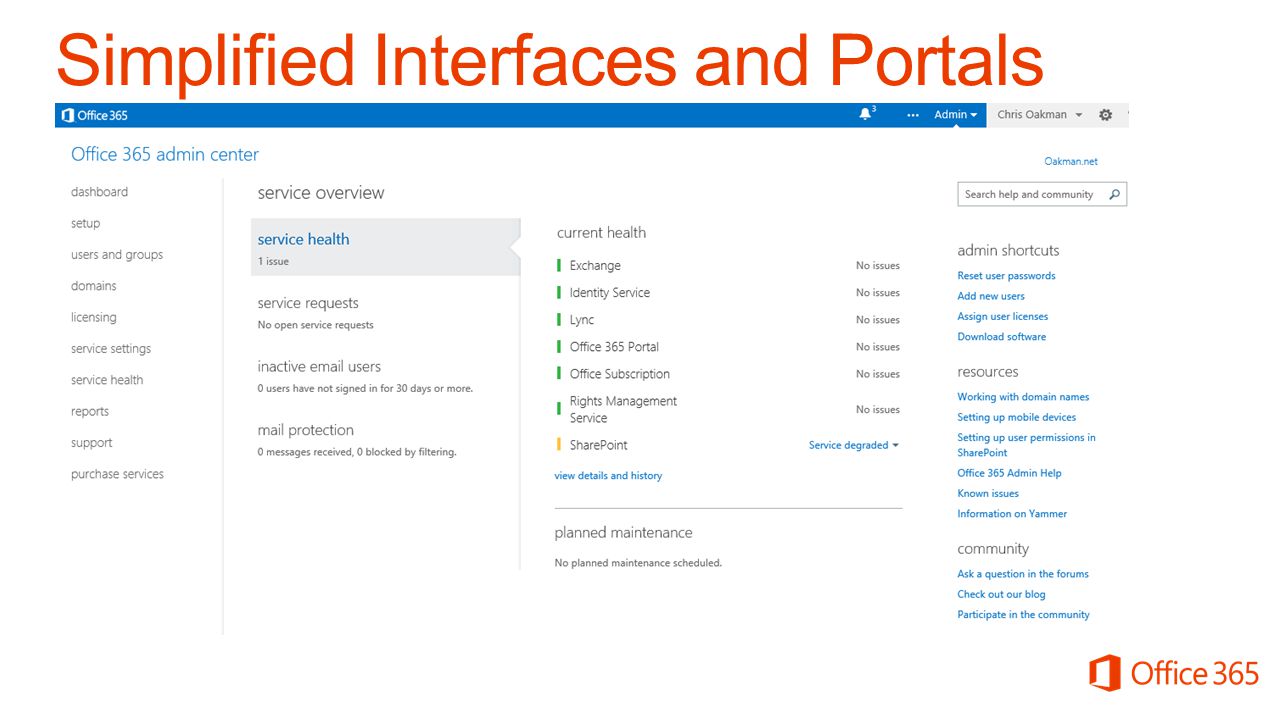Click Check out our blog link
This screenshot has height=720, width=1280.
click(x=1001, y=594)
